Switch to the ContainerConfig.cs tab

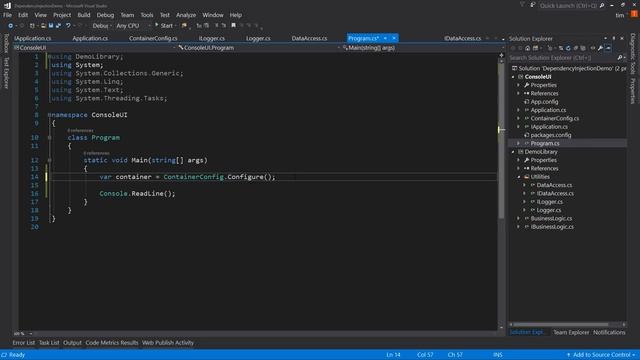pos(153,38)
